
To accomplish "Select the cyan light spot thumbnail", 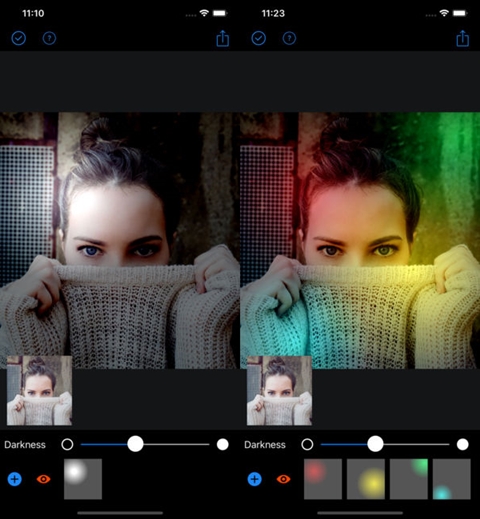I will [452, 479].
